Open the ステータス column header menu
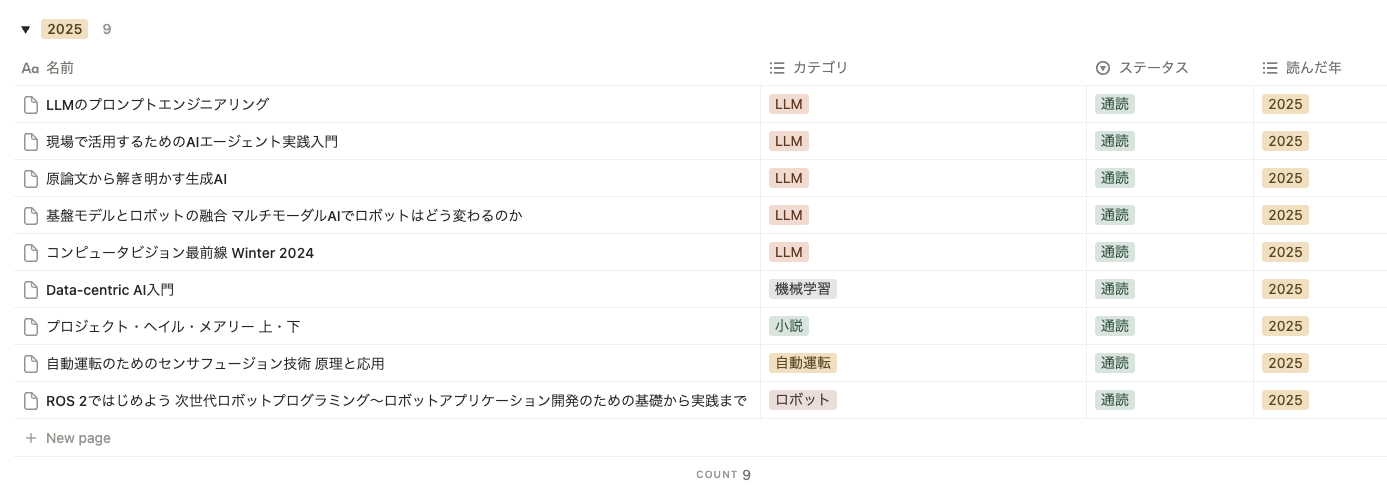This screenshot has height=497, width=1387. click(1152, 68)
